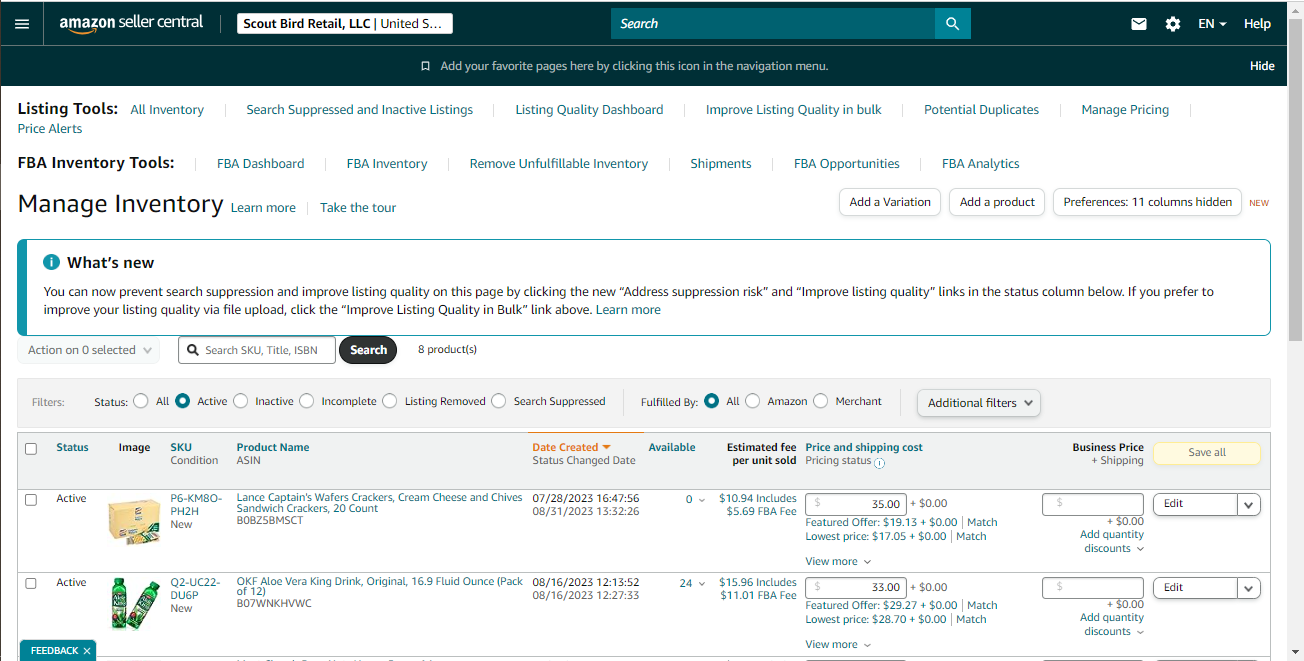Open Manage Pricing tool

(1125, 110)
